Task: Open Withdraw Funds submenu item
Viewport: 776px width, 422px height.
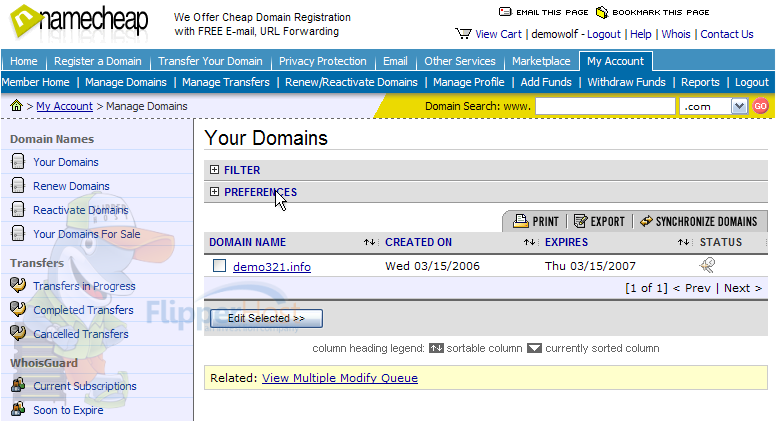Action: [x=627, y=82]
